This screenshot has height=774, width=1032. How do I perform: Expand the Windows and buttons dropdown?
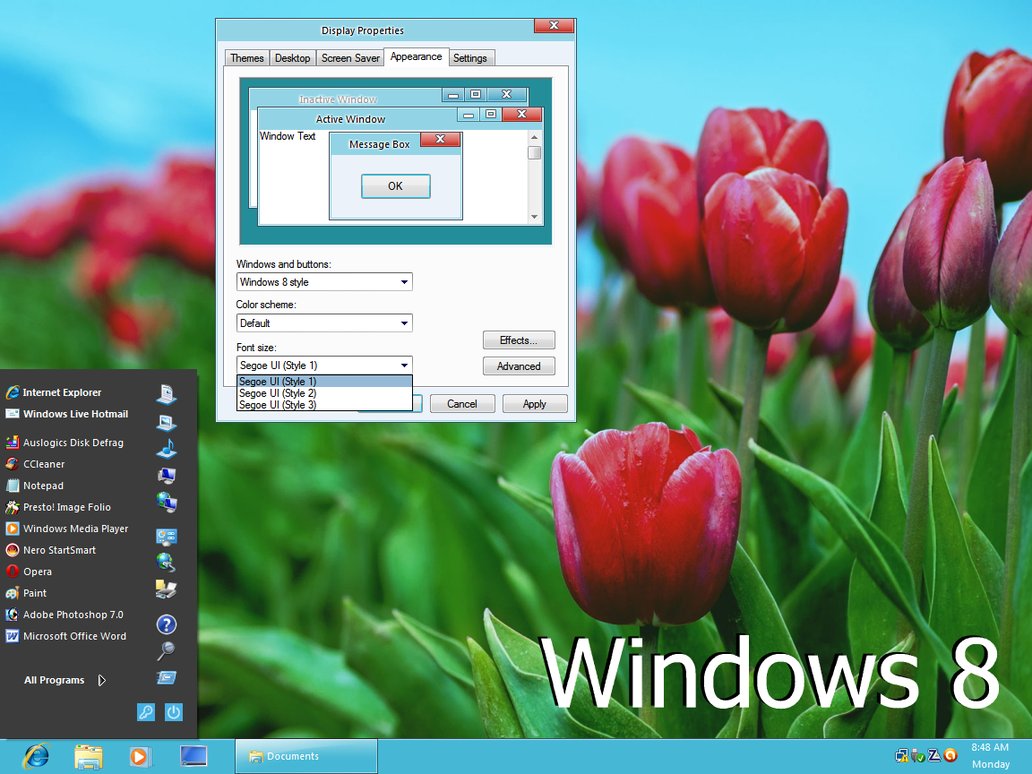[x=324, y=283]
